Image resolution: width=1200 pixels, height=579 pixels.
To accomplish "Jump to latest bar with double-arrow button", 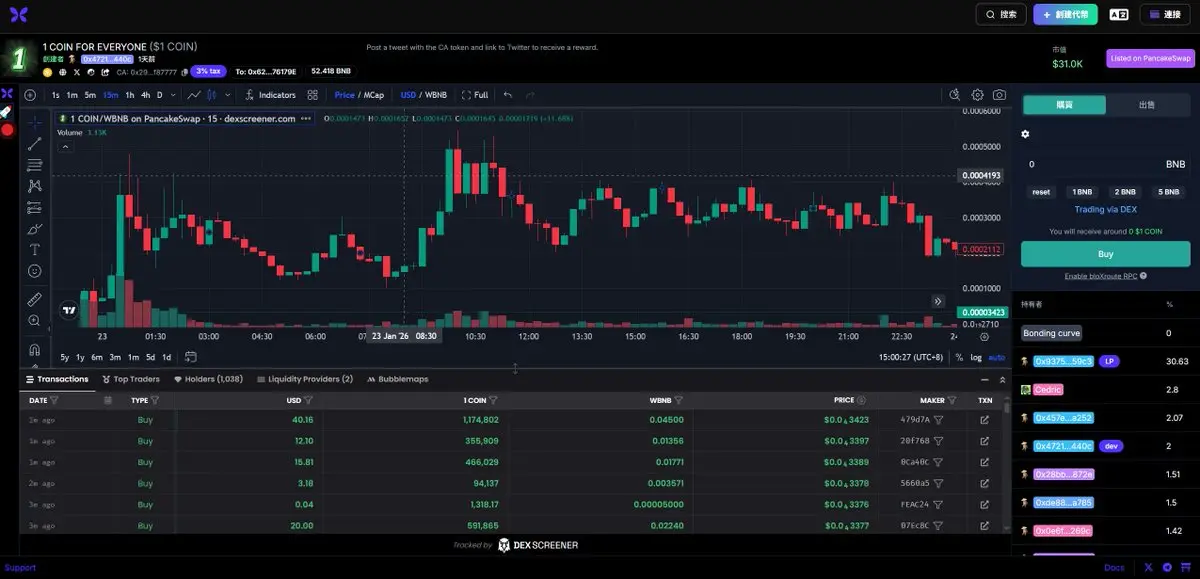I will click(938, 301).
